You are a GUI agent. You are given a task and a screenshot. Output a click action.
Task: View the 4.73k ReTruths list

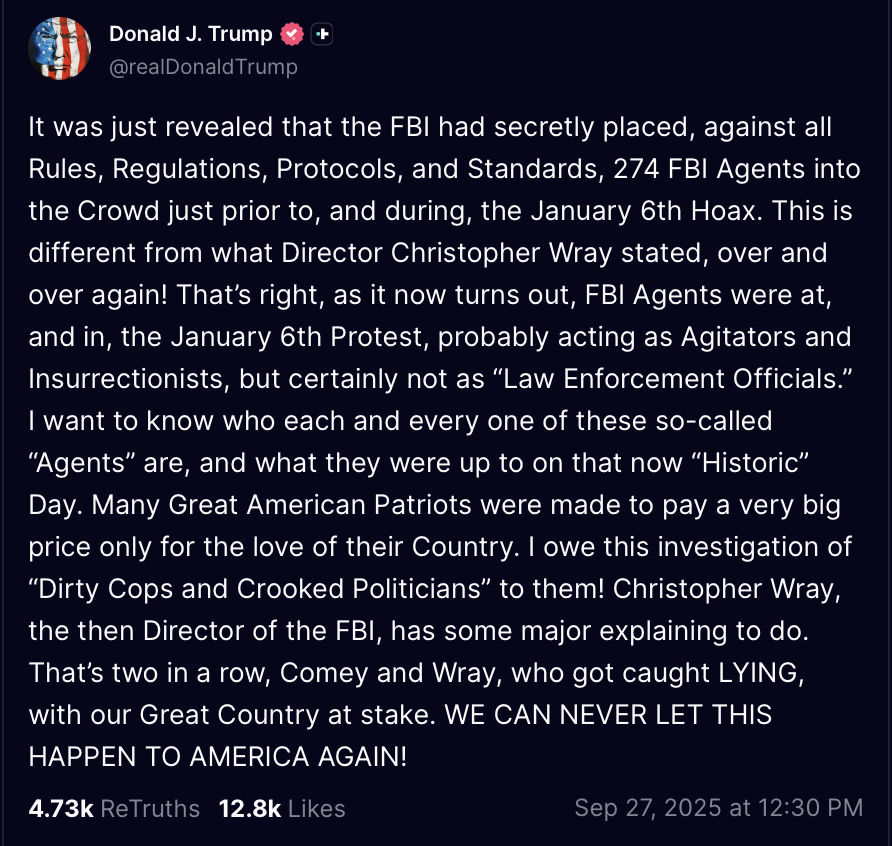point(114,808)
